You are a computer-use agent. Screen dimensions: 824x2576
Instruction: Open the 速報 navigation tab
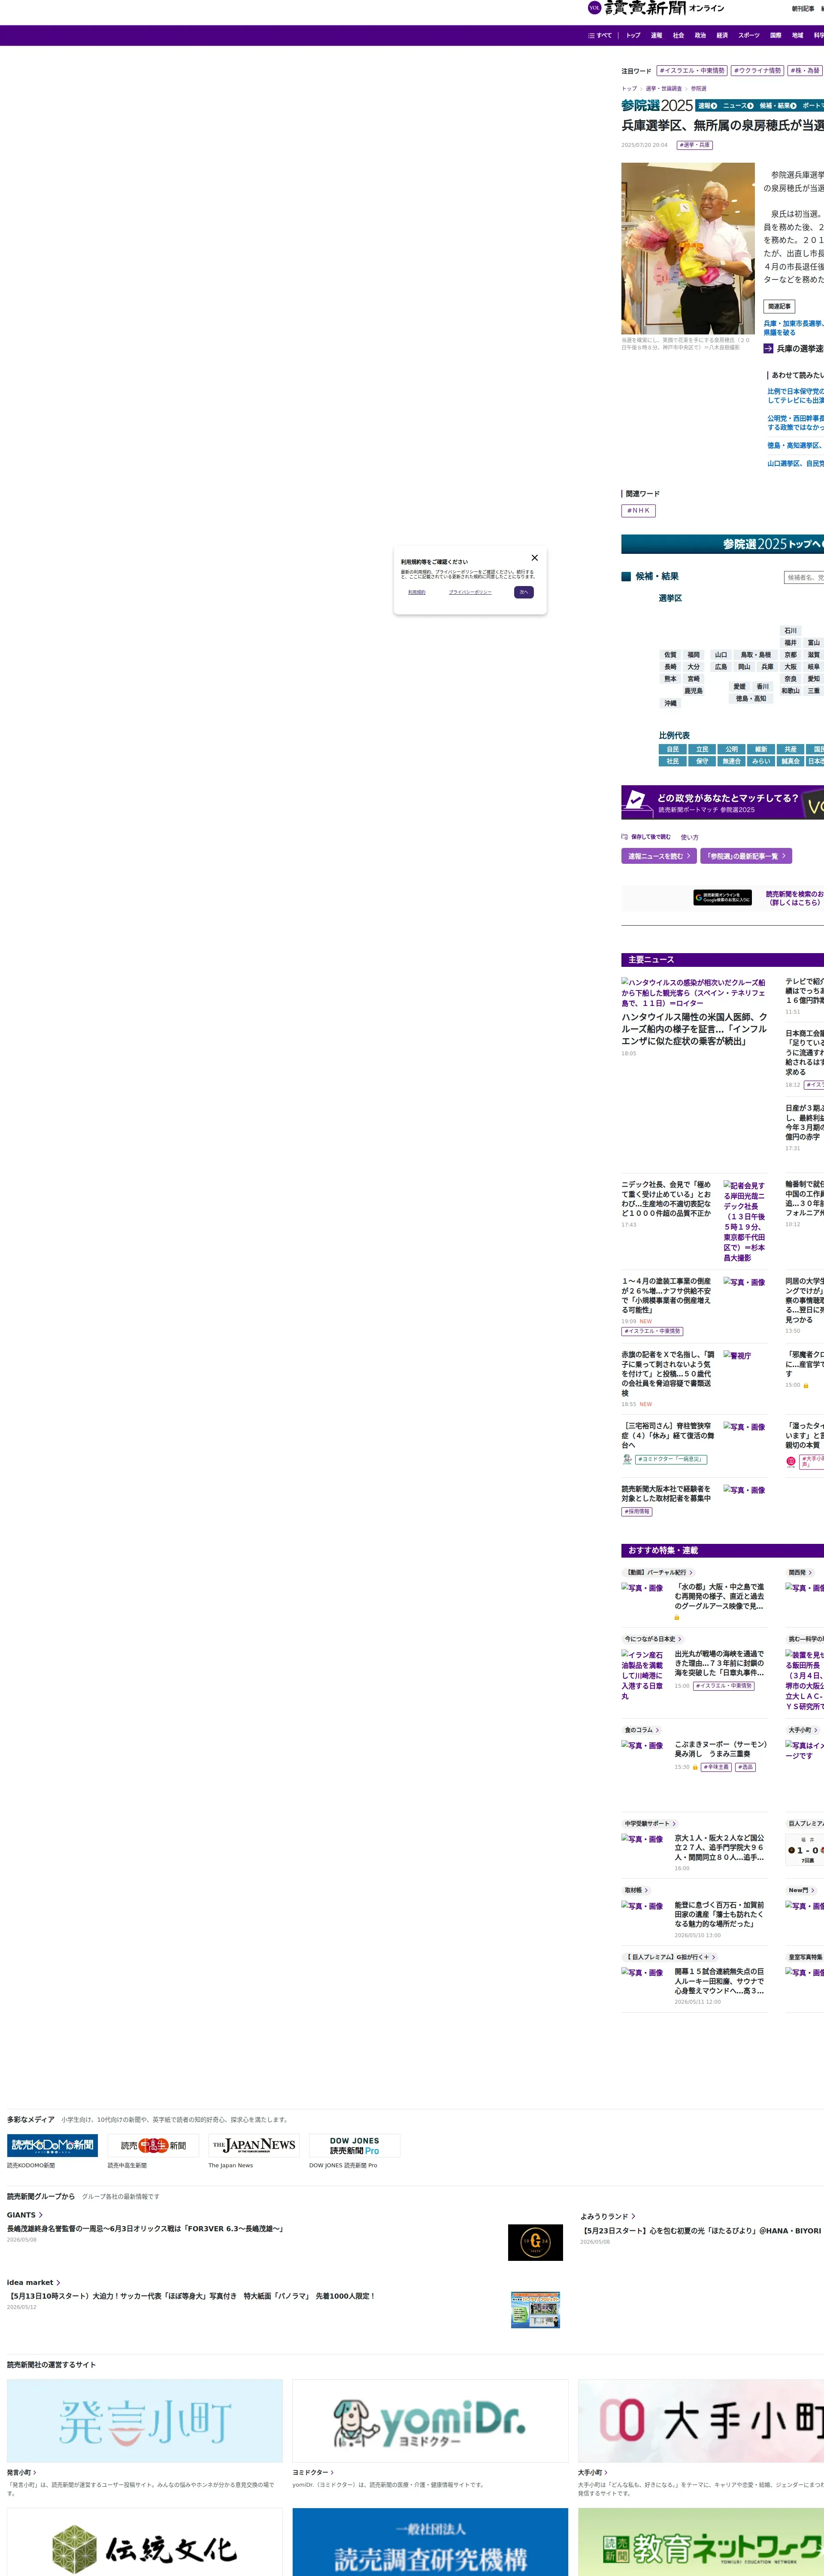click(x=656, y=35)
